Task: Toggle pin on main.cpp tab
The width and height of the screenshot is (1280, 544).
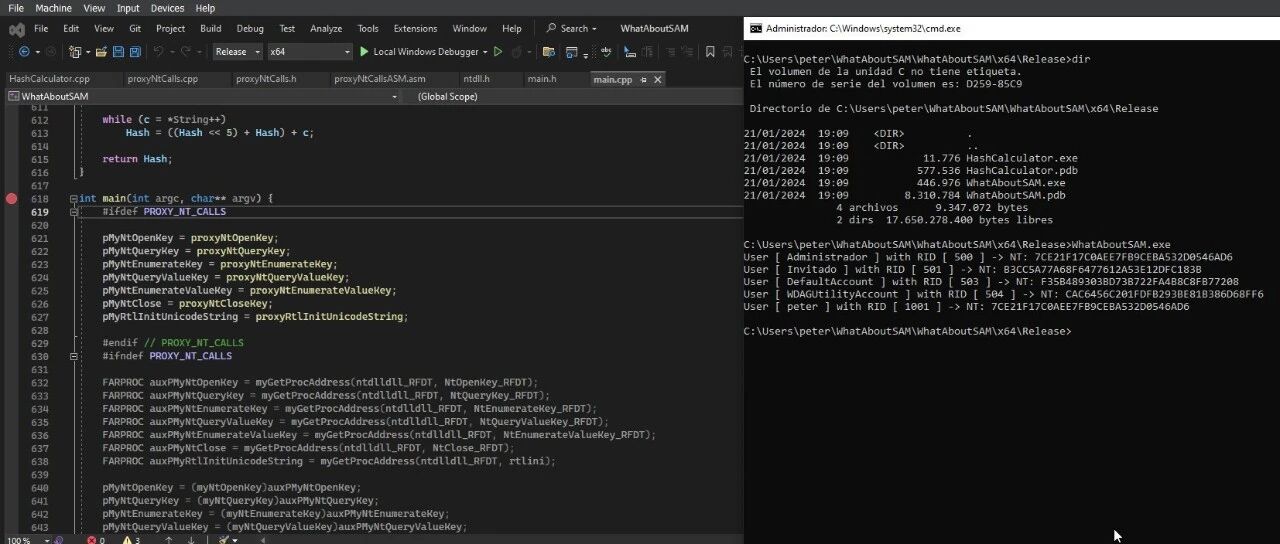Action: (644, 79)
